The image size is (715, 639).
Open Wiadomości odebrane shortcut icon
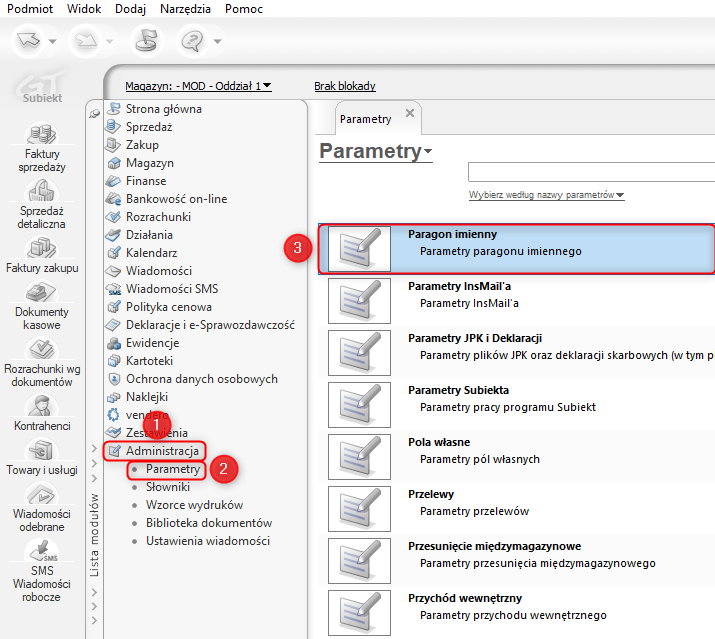pyautogui.click(x=41, y=495)
